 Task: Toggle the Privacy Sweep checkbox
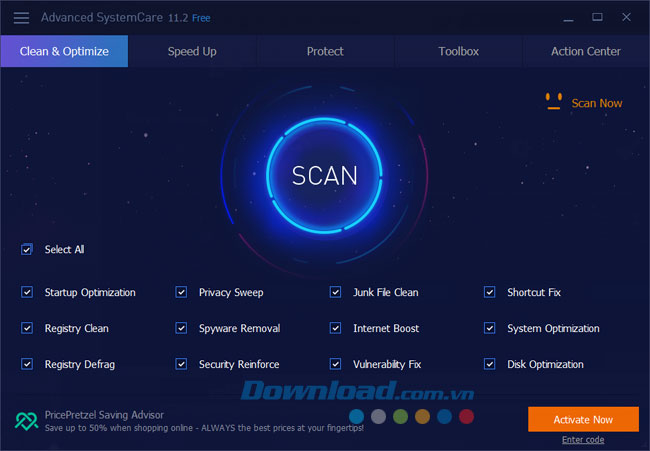point(181,292)
